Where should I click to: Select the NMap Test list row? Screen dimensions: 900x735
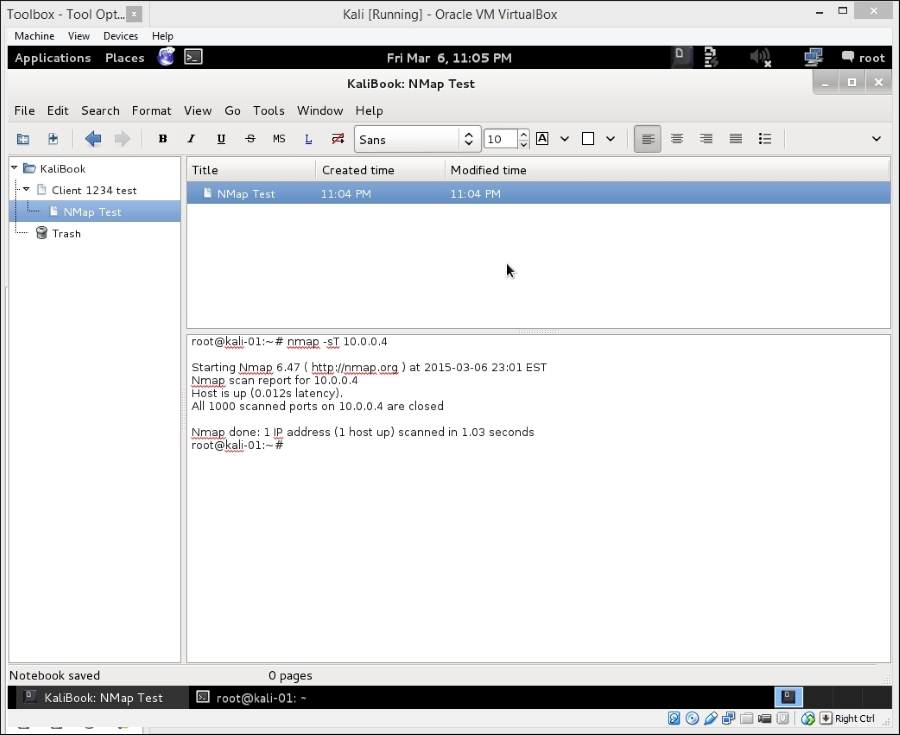coord(538,194)
